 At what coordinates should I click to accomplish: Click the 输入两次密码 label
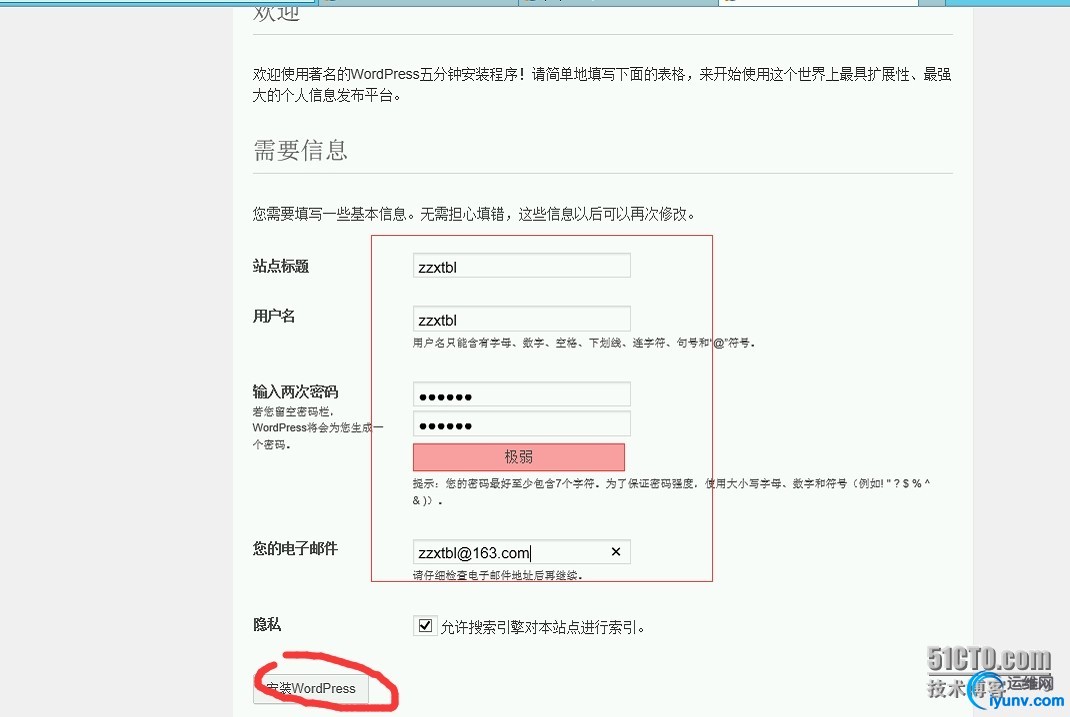[295, 392]
